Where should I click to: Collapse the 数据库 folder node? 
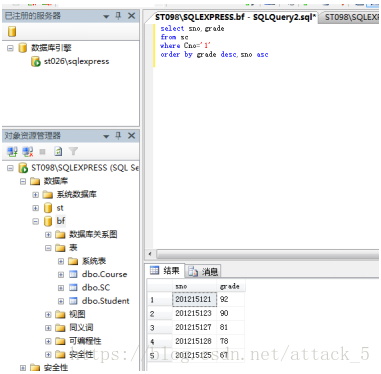coord(23,181)
